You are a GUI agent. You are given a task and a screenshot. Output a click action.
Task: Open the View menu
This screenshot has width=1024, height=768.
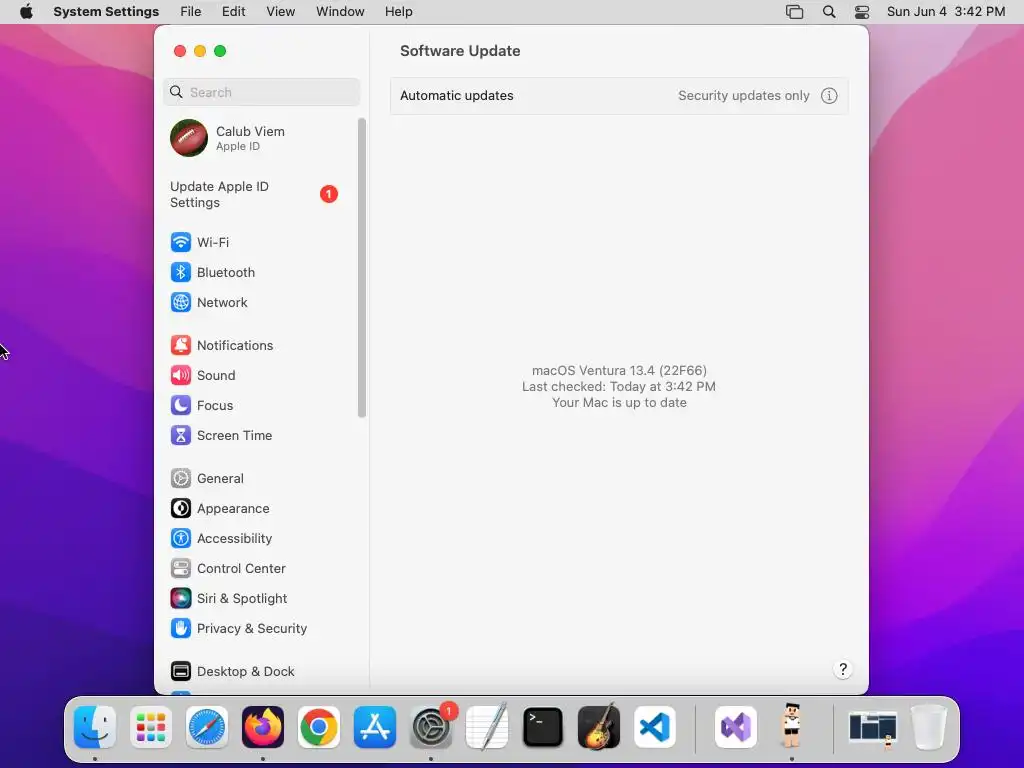pyautogui.click(x=280, y=12)
